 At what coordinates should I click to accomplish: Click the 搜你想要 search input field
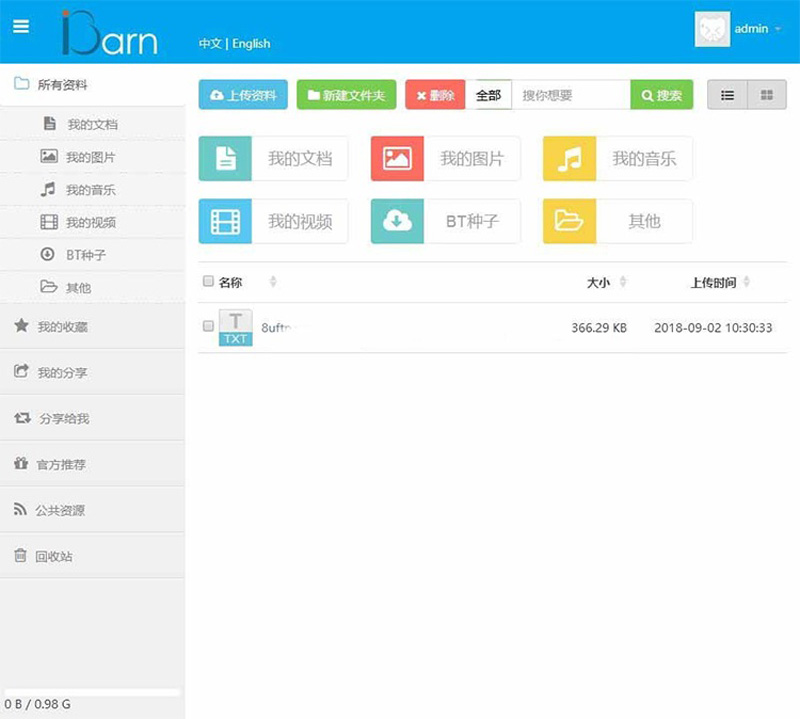570,95
